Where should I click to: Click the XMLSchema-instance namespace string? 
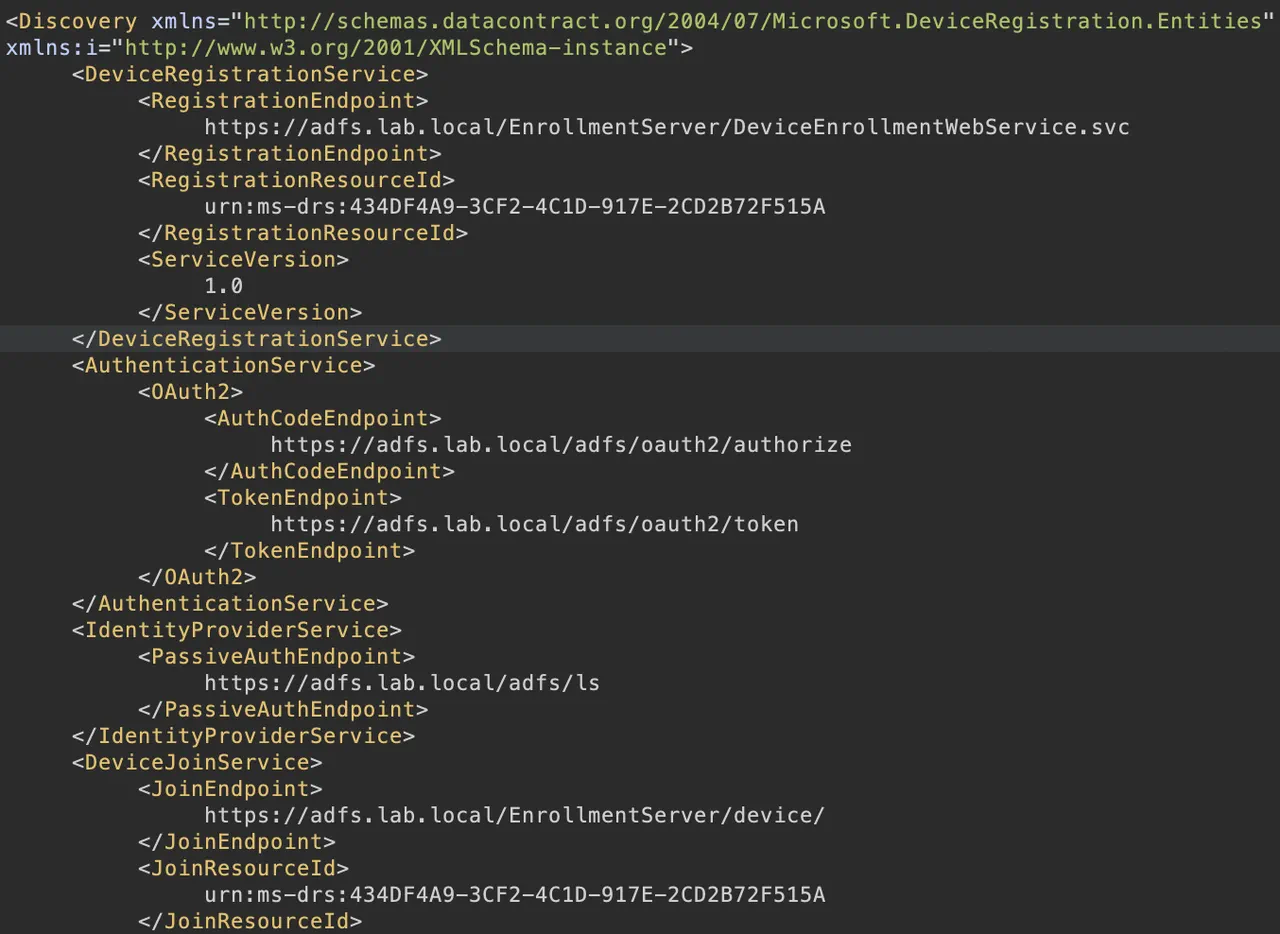(x=395, y=47)
